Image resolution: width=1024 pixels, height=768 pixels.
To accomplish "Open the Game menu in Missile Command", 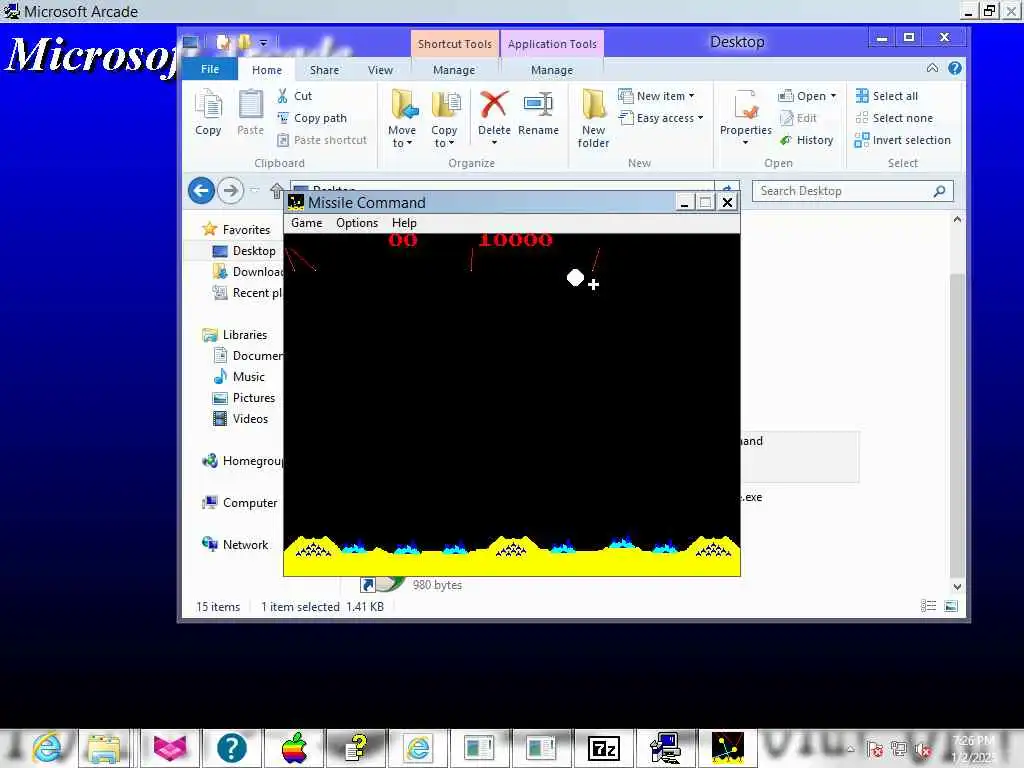I will (x=306, y=223).
